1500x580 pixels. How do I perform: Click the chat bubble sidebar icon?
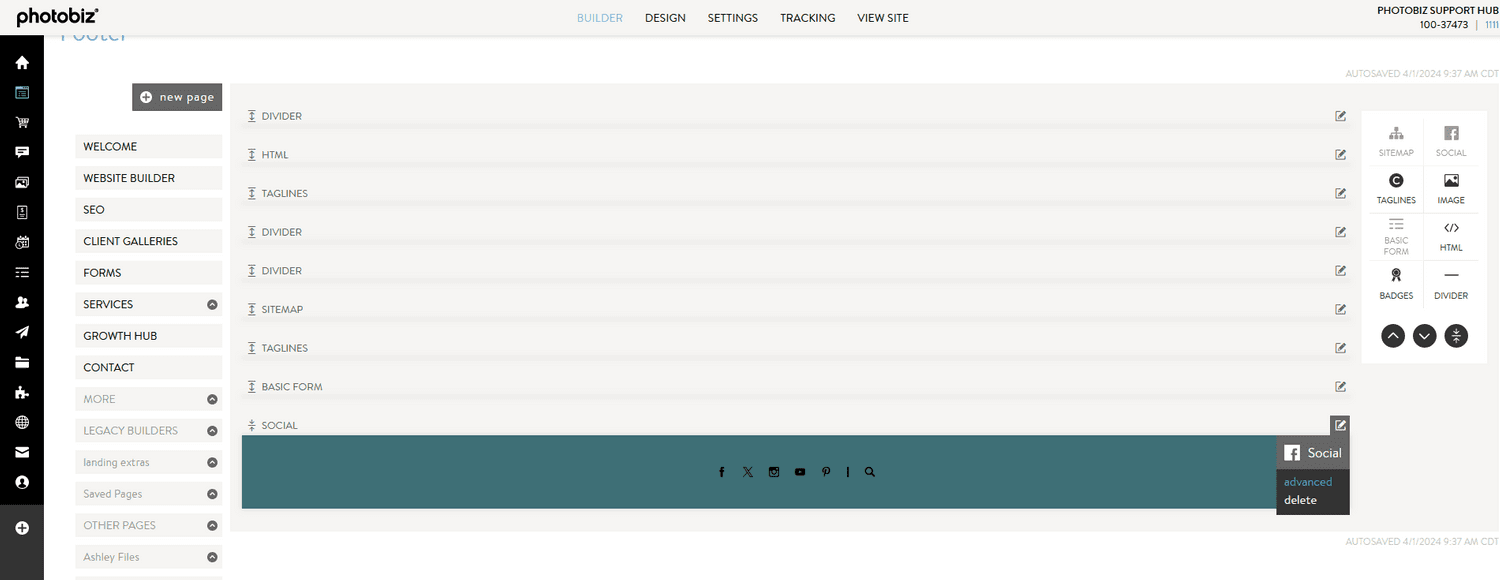22,151
